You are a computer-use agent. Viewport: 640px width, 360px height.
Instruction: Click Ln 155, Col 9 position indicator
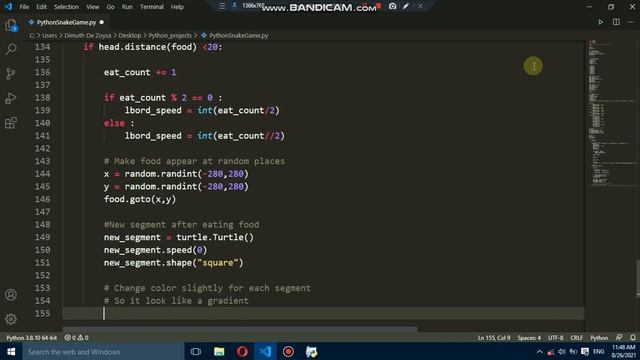click(x=494, y=338)
